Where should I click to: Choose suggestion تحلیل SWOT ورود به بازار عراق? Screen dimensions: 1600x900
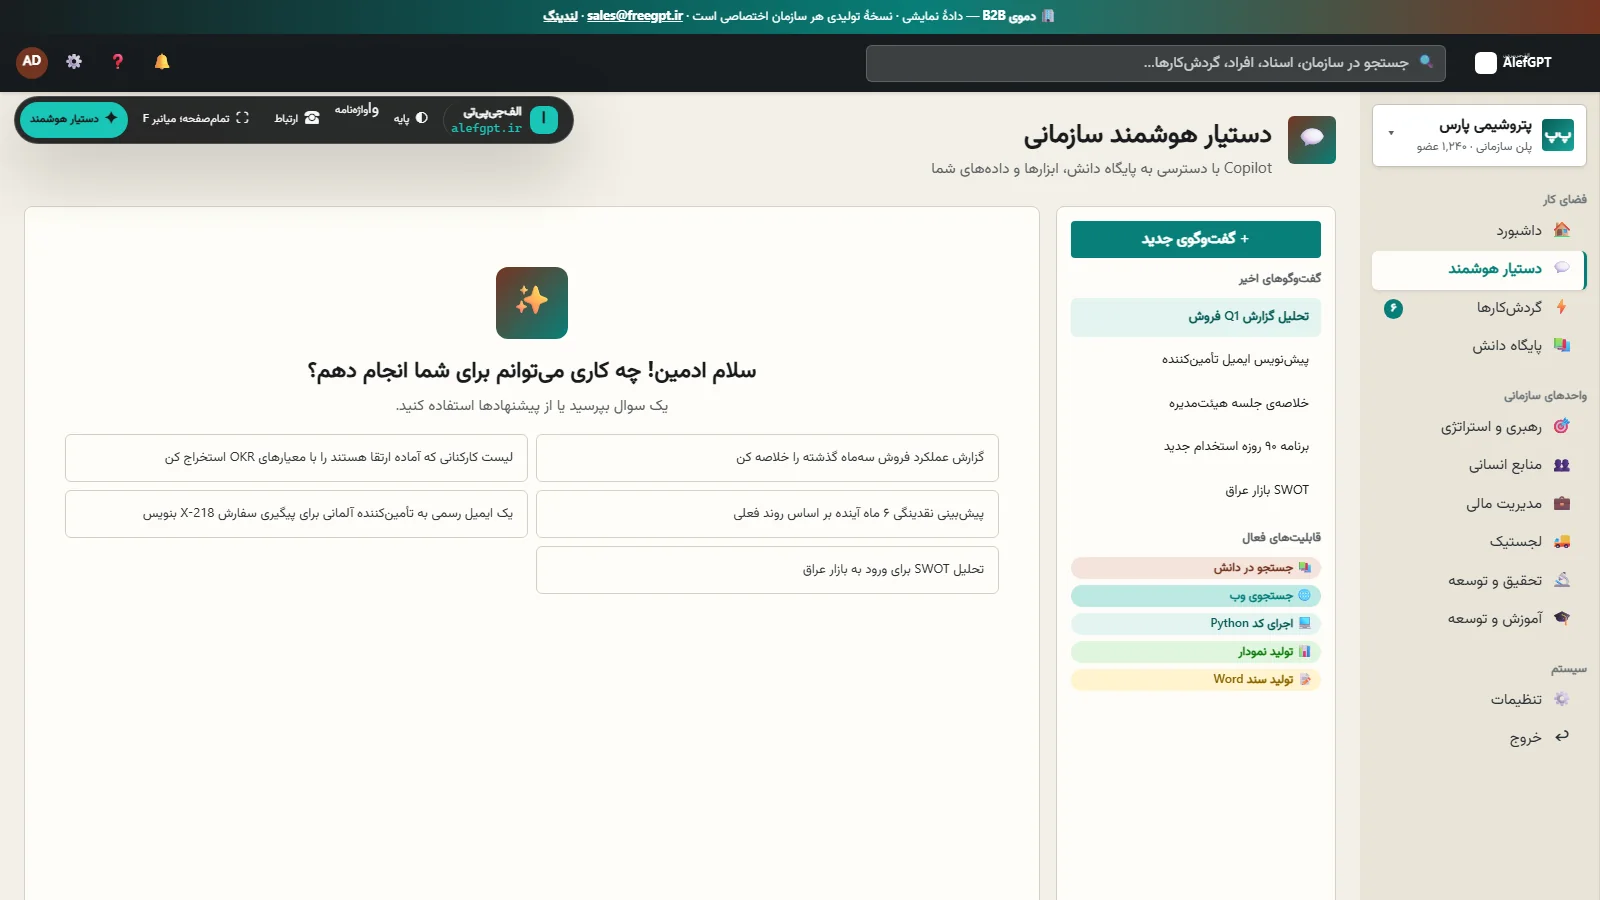tap(767, 570)
